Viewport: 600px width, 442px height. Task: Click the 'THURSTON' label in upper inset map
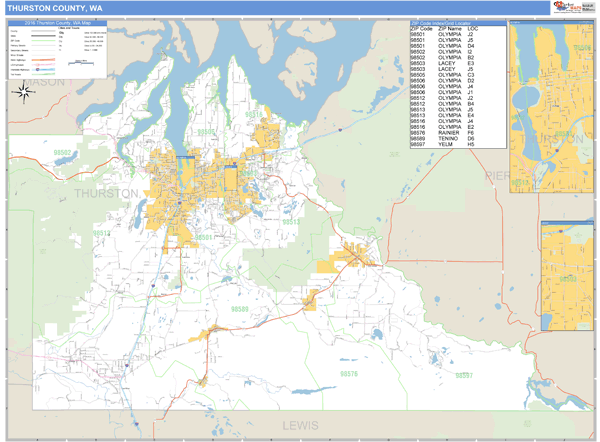[x=551, y=139]
